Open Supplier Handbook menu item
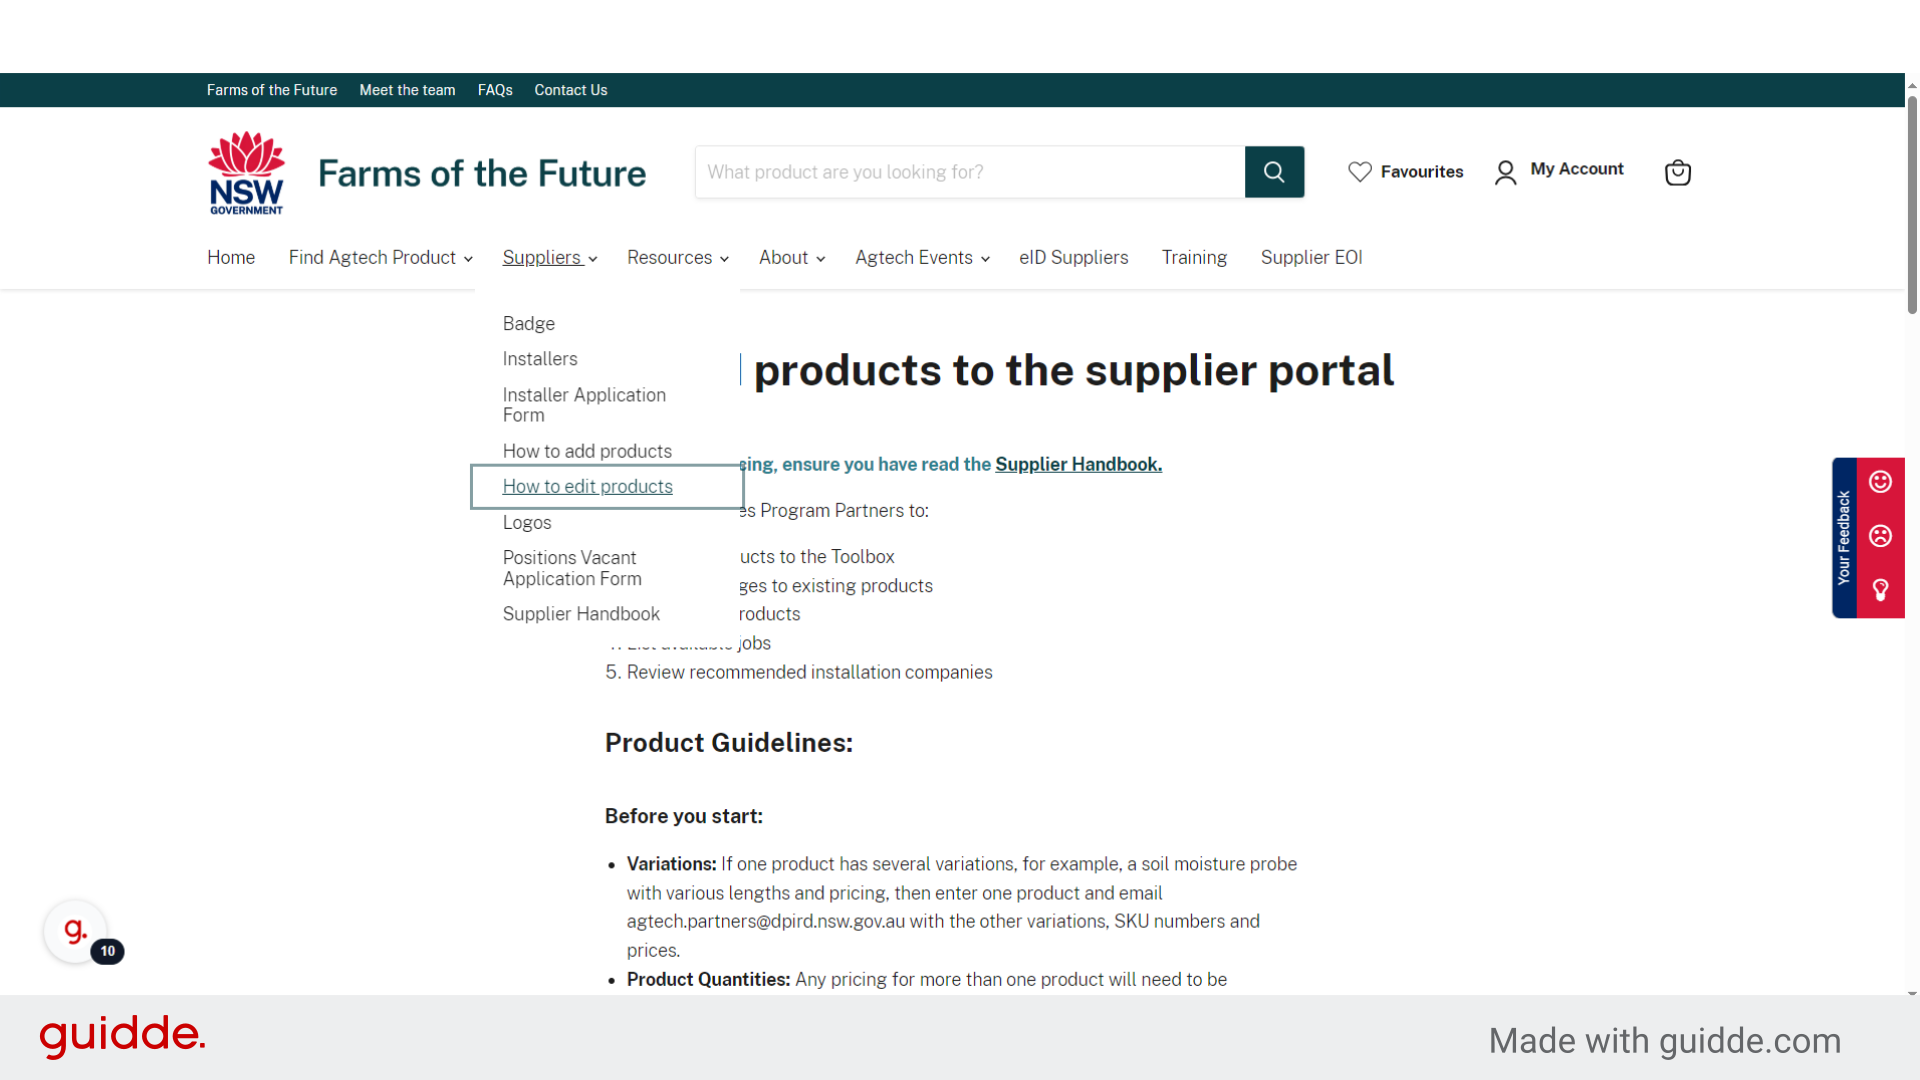The width and height of the screenshot is (1920, 1080). (581, 613)
